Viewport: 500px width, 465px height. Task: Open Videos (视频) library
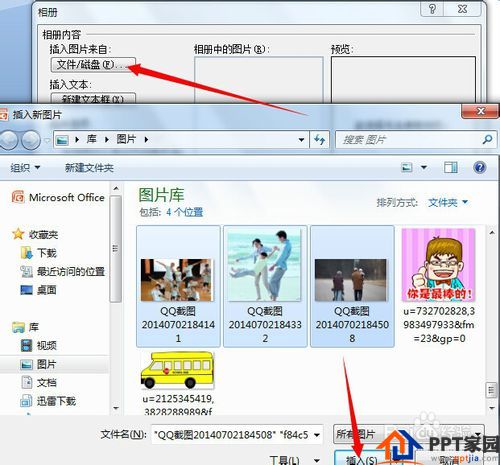tap(39, 345)
